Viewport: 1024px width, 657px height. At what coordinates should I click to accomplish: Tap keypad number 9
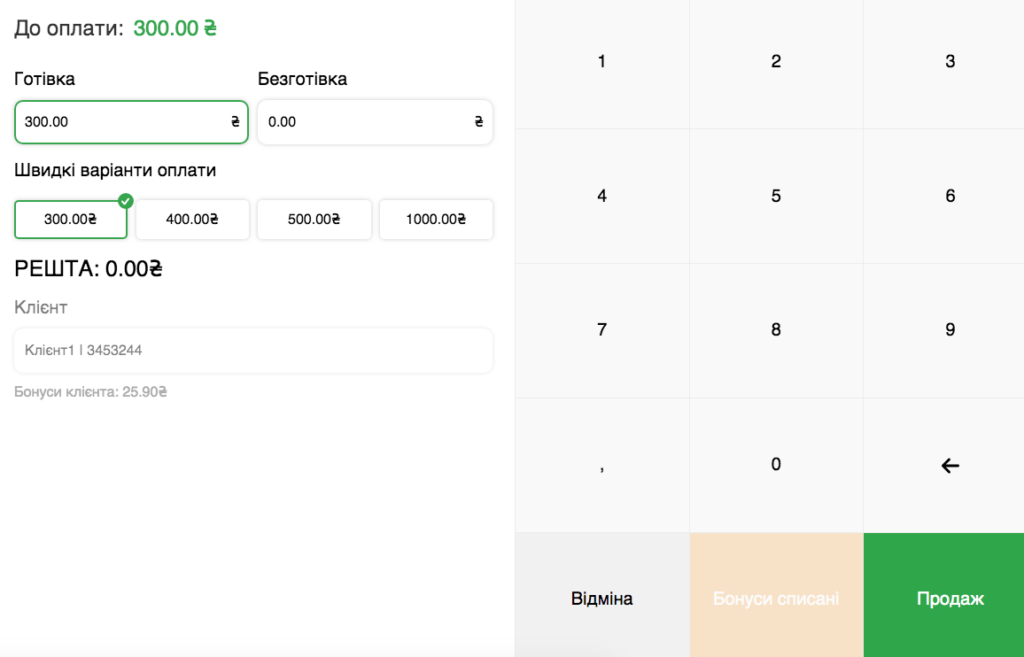(x=950, y=330)
